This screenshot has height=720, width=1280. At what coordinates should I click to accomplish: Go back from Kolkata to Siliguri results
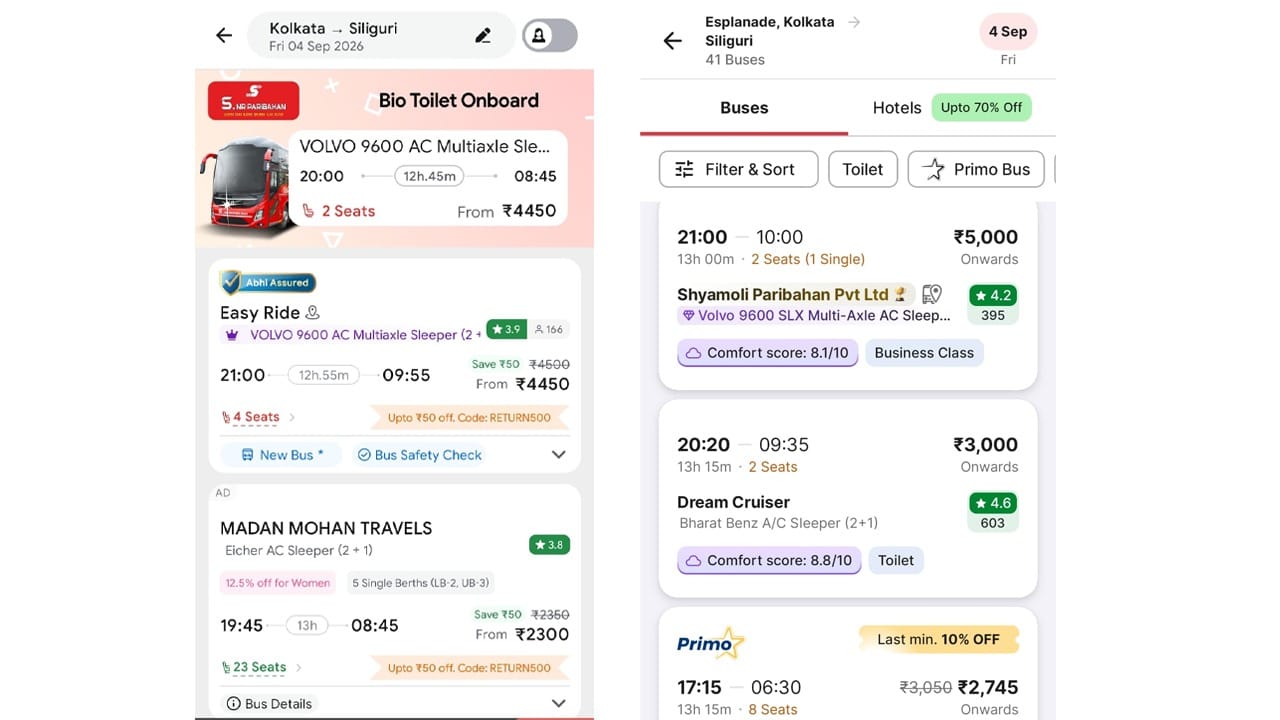click(x=224, y=36)
